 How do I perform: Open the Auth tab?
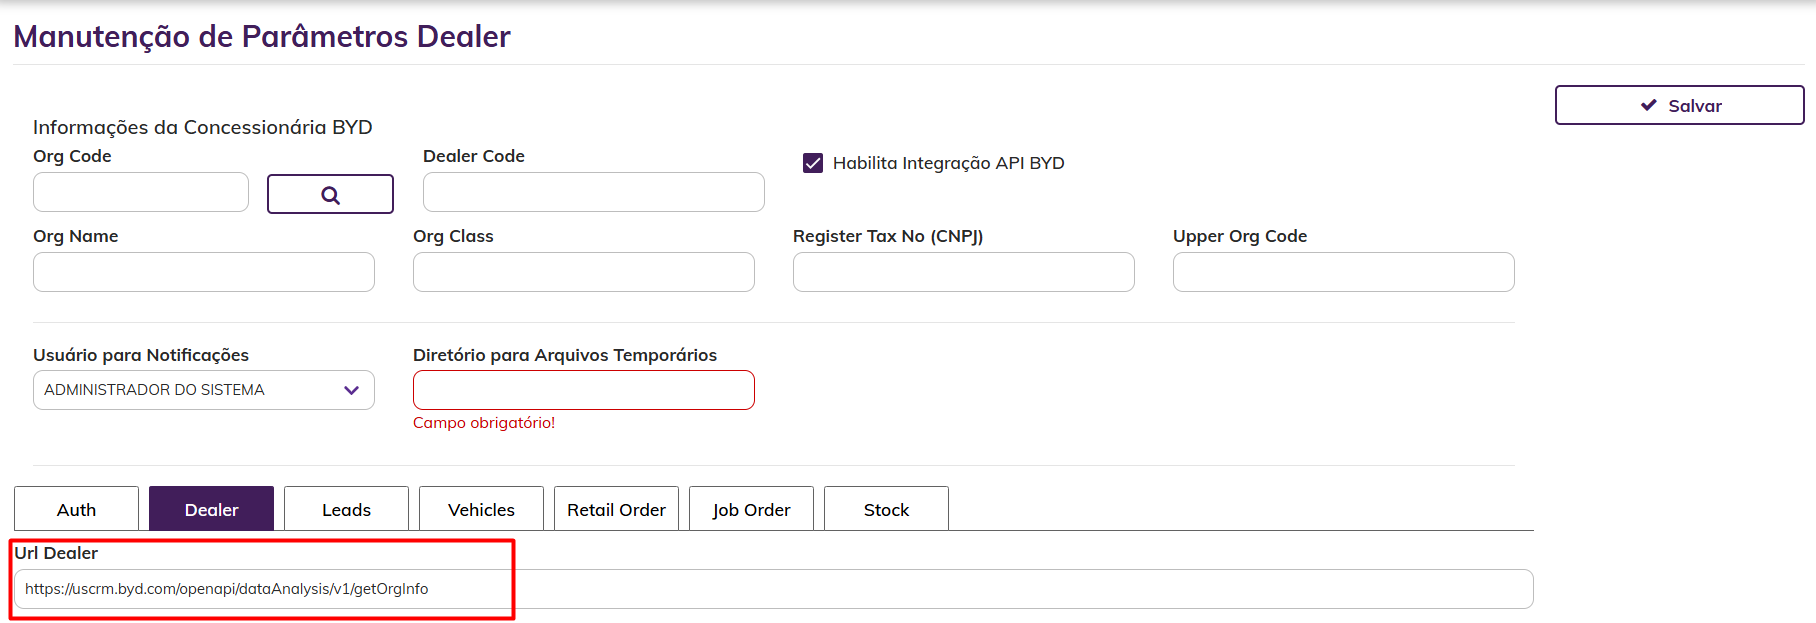pyautogui.click(x=76, y=509)
